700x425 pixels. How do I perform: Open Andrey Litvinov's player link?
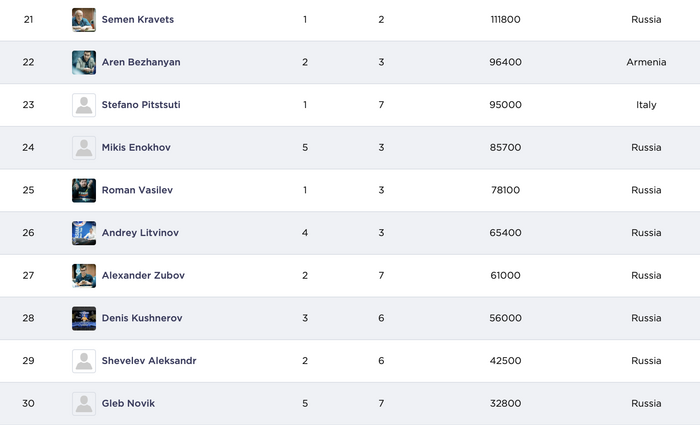[140, 233]
